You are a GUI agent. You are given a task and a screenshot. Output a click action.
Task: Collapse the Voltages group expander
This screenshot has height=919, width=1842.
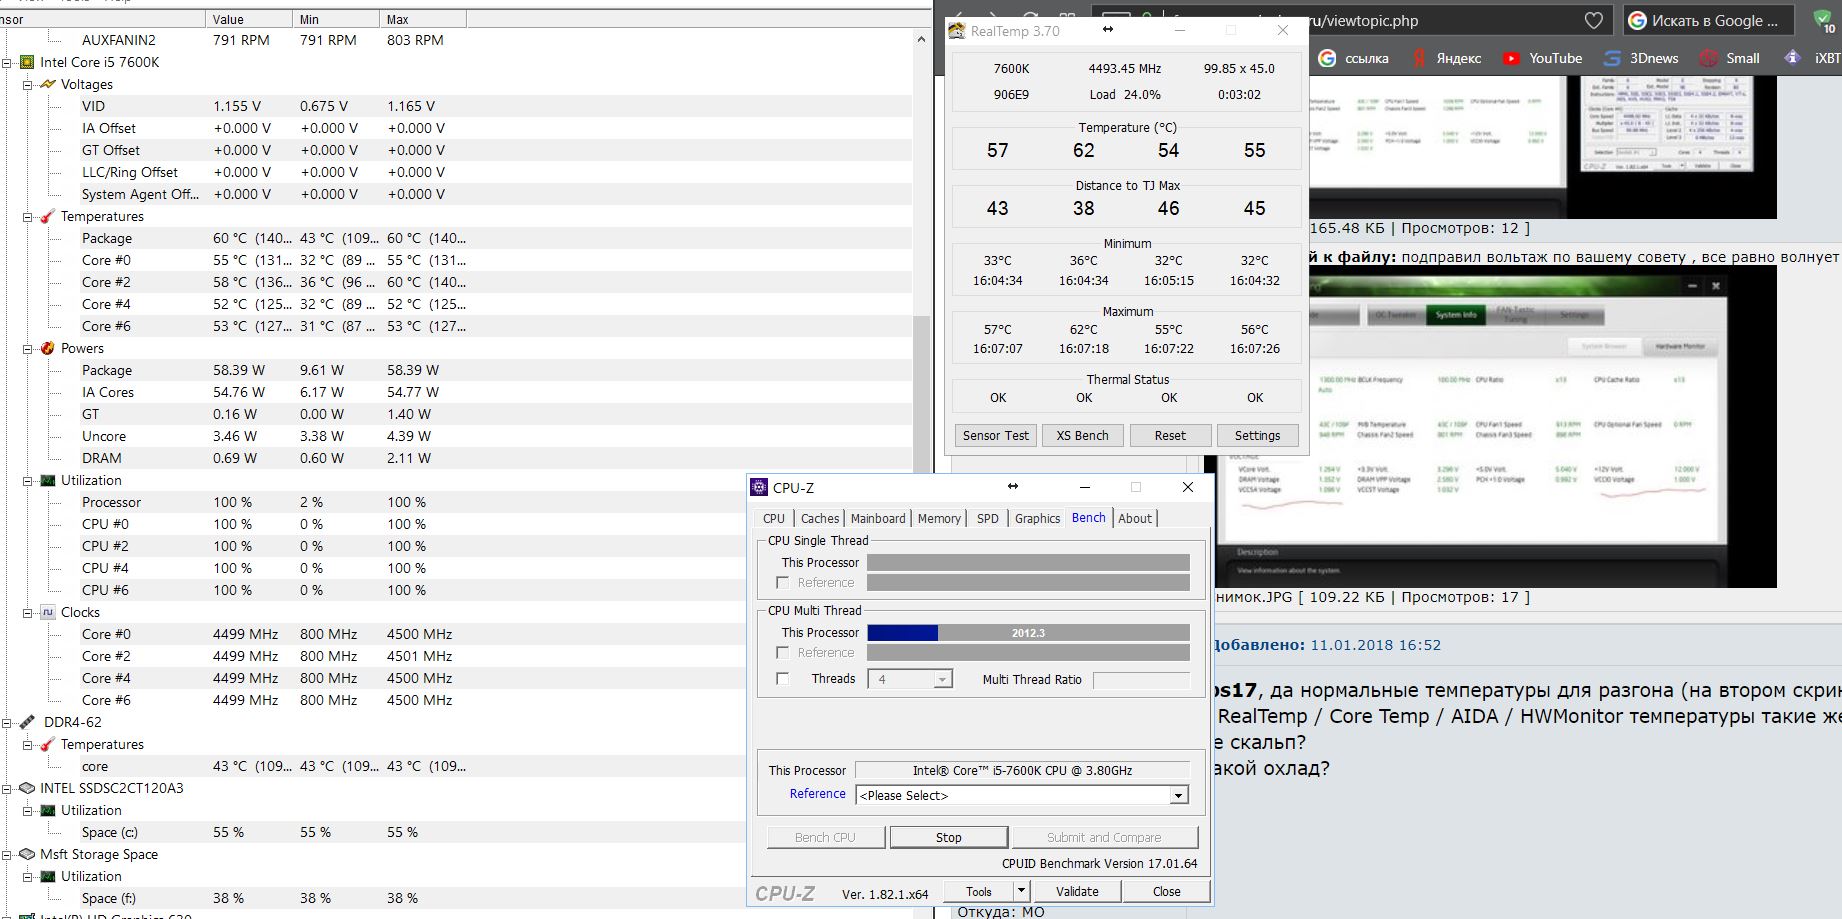point(28,85)
